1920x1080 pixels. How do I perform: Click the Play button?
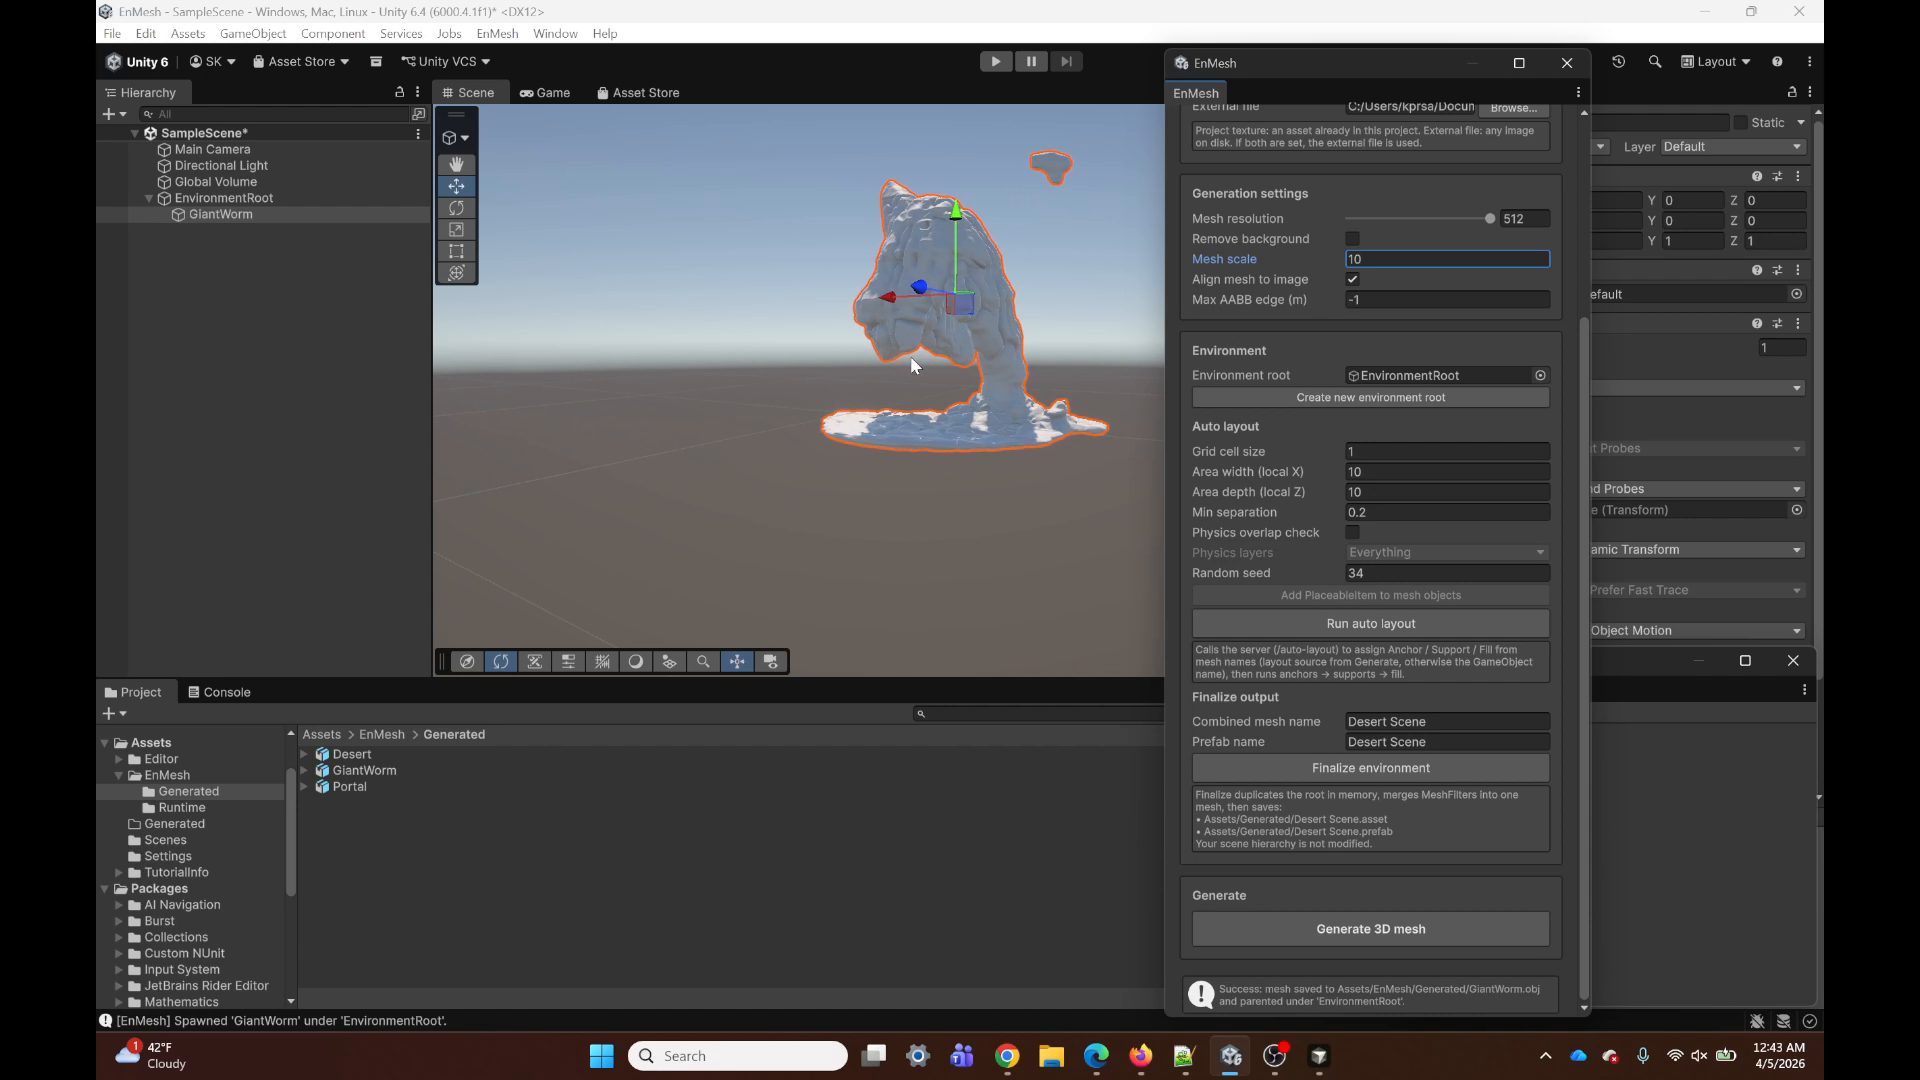point(995,62)
